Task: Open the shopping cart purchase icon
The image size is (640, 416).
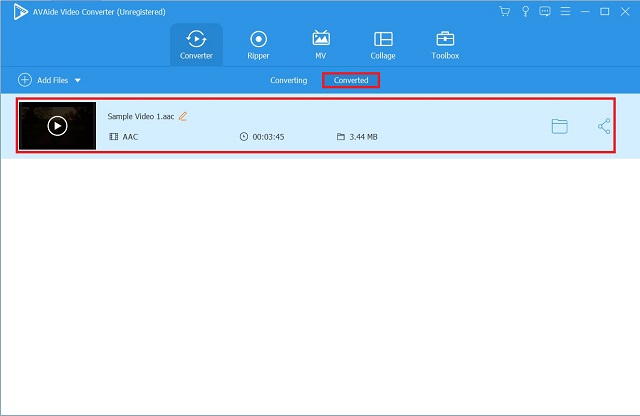Action: click(505, 11)
